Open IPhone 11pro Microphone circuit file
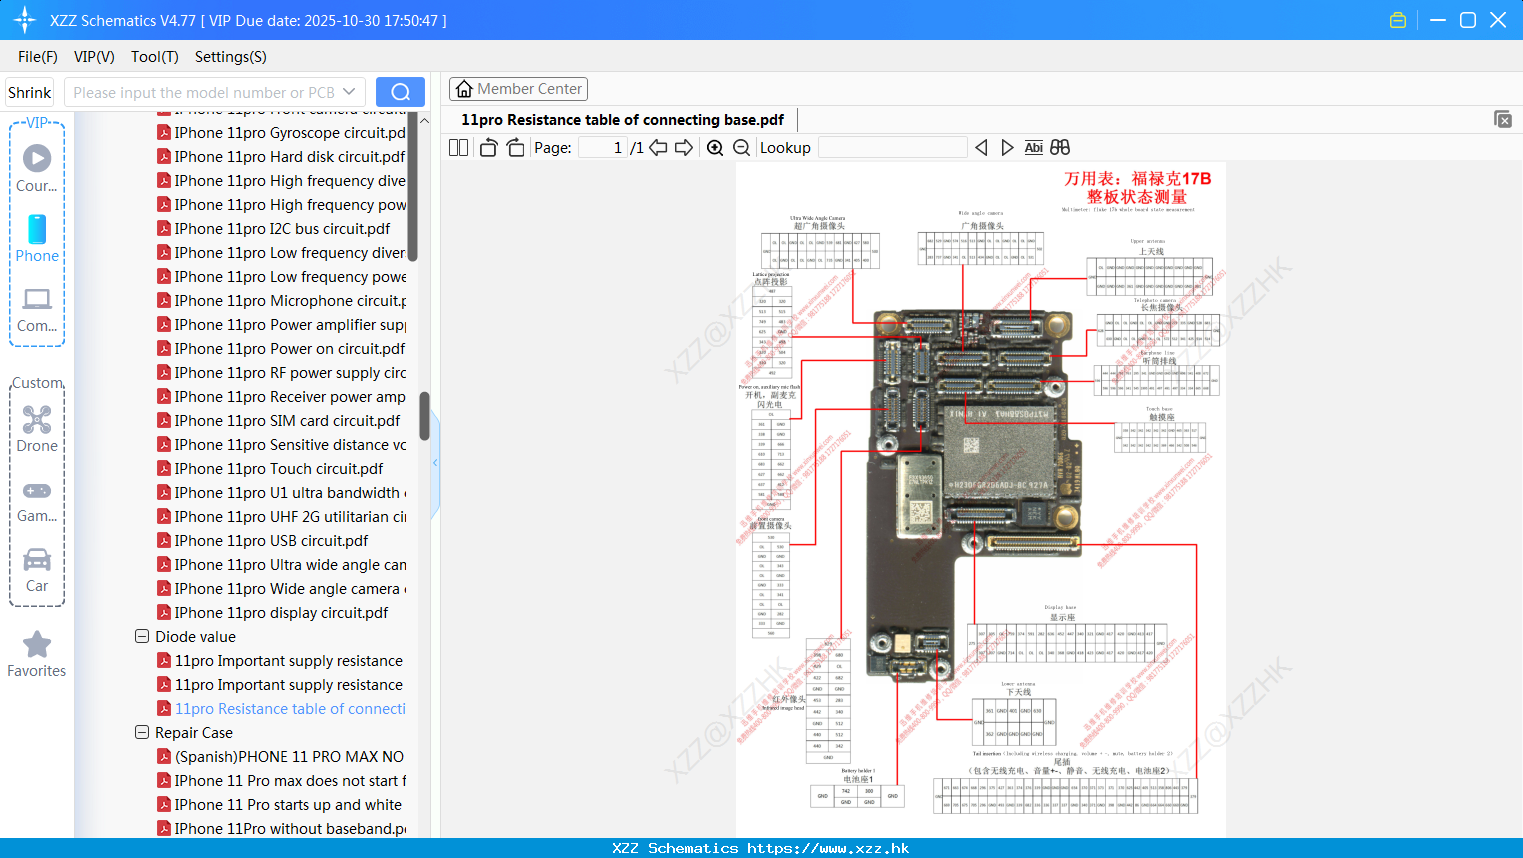Screen dimensions: 1523x858 click(282, 300)
